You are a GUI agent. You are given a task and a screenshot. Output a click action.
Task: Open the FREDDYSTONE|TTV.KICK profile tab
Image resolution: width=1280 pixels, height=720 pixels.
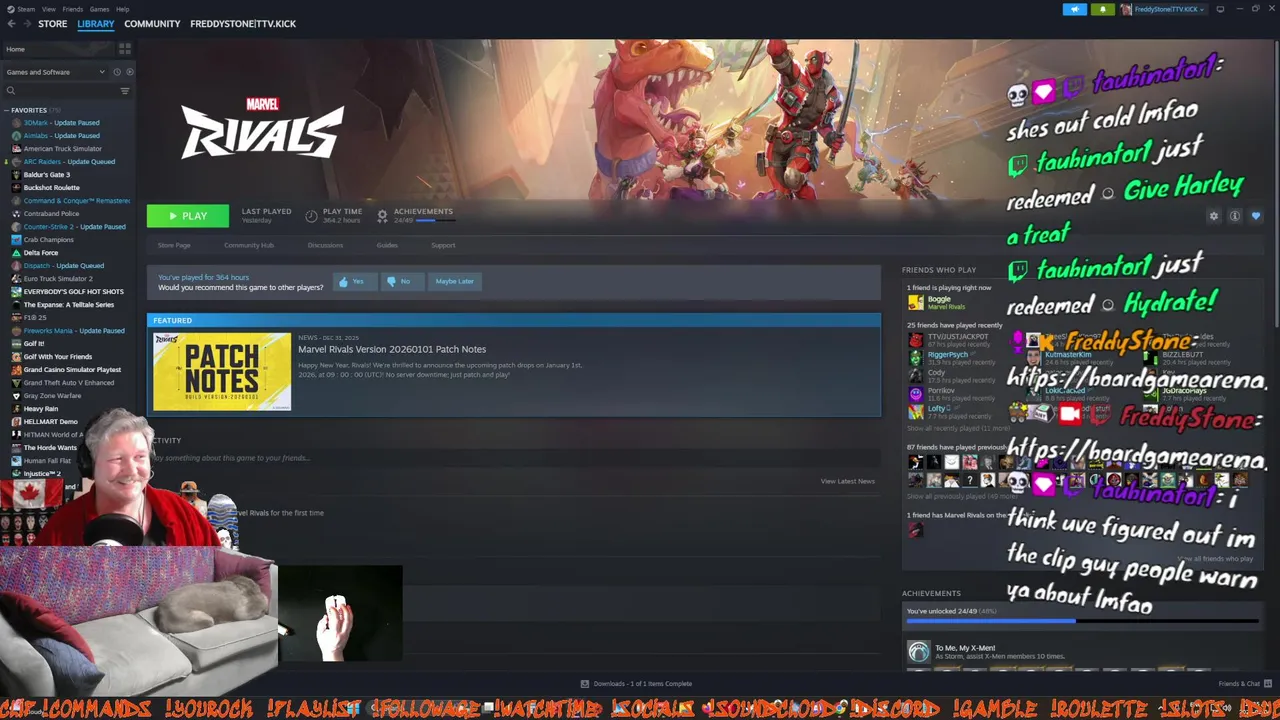coord(243,24)
